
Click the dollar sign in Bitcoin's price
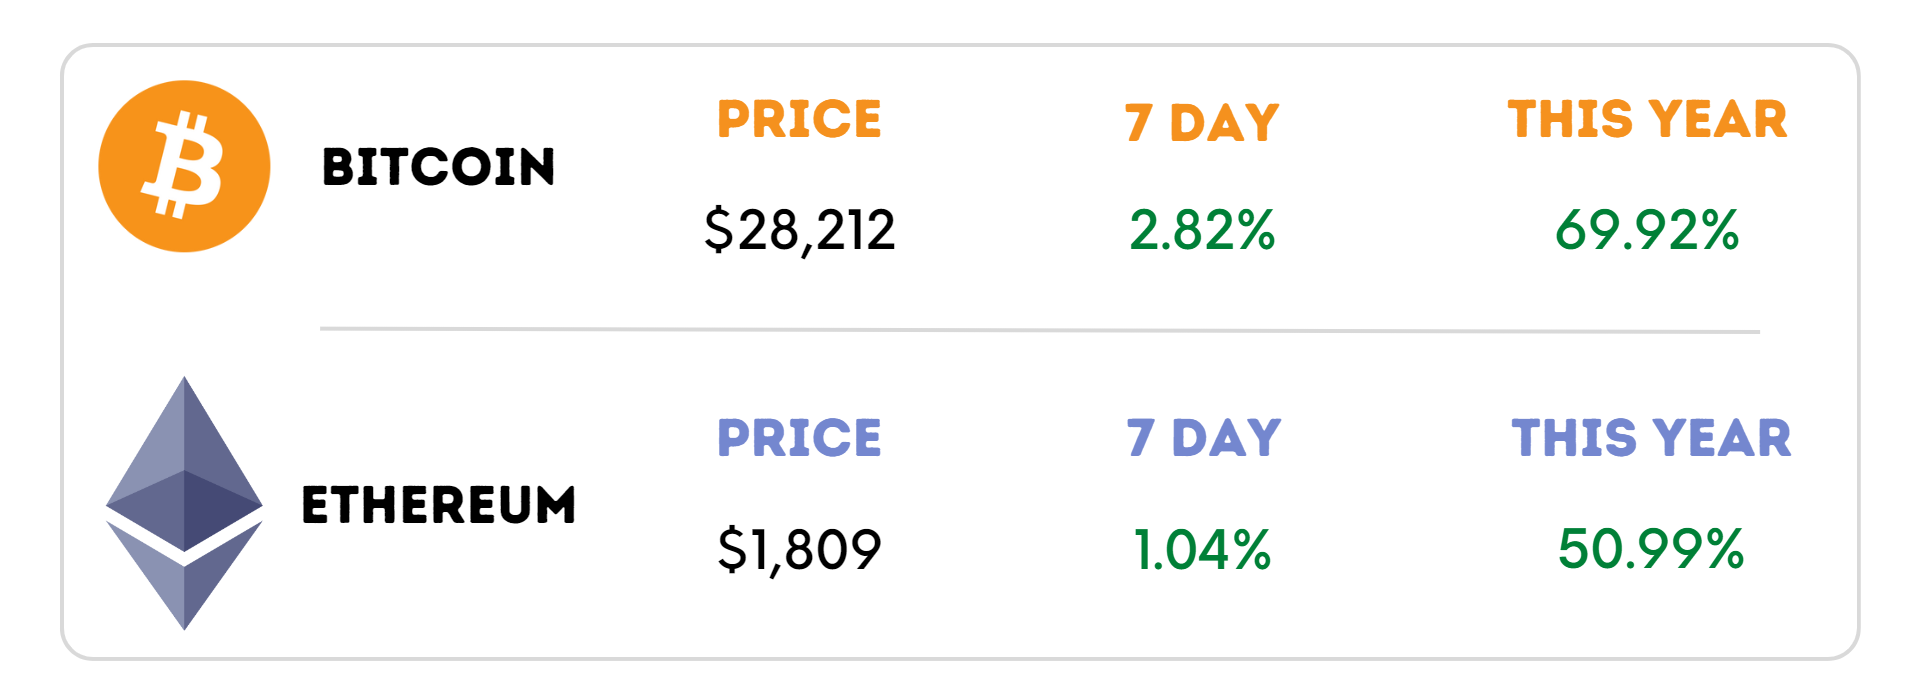(x=718, y=230)
